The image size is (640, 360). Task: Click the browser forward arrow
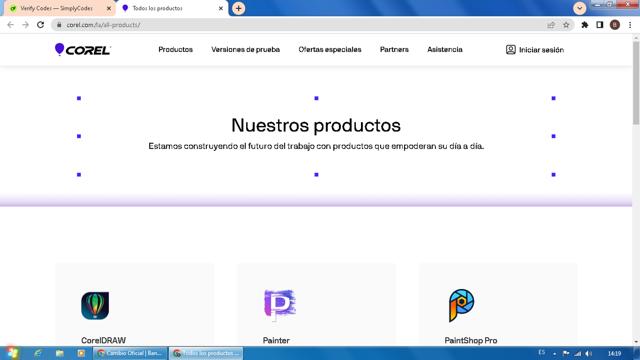tap(25, 25)
